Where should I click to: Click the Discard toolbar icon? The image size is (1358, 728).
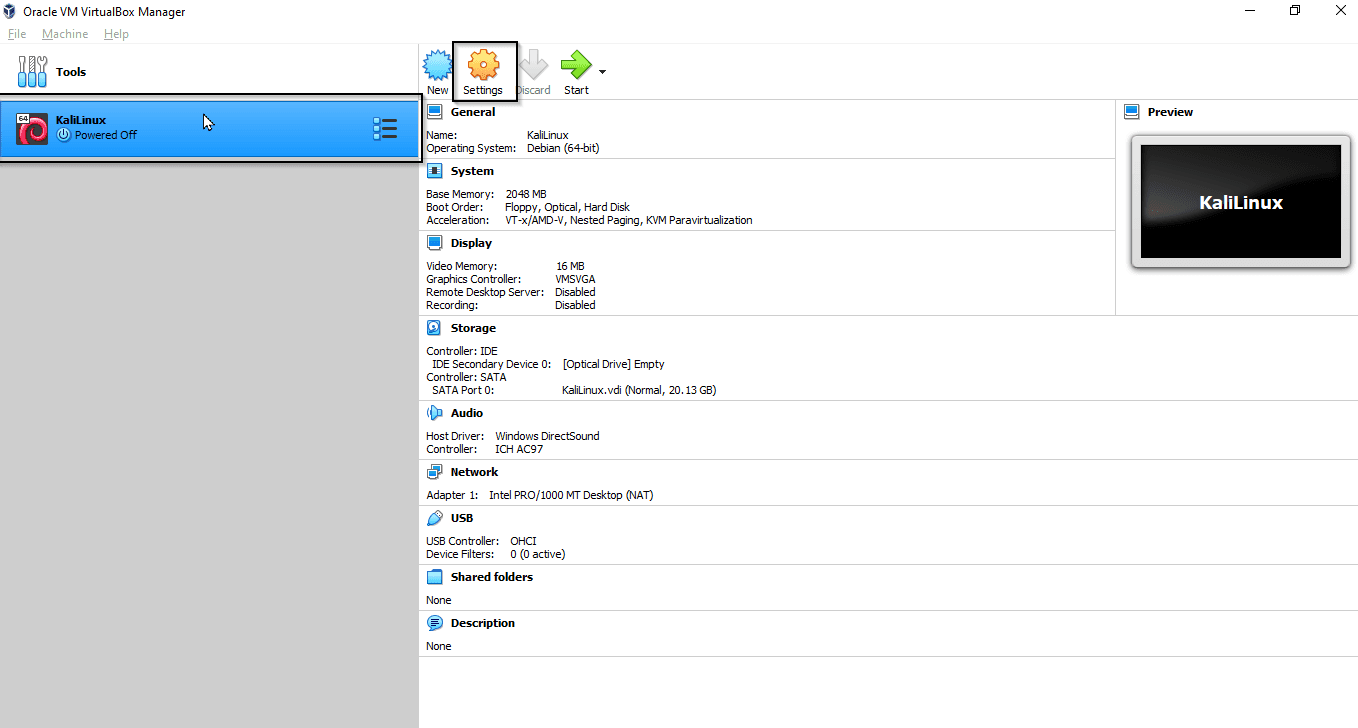[x=533, y=66]
